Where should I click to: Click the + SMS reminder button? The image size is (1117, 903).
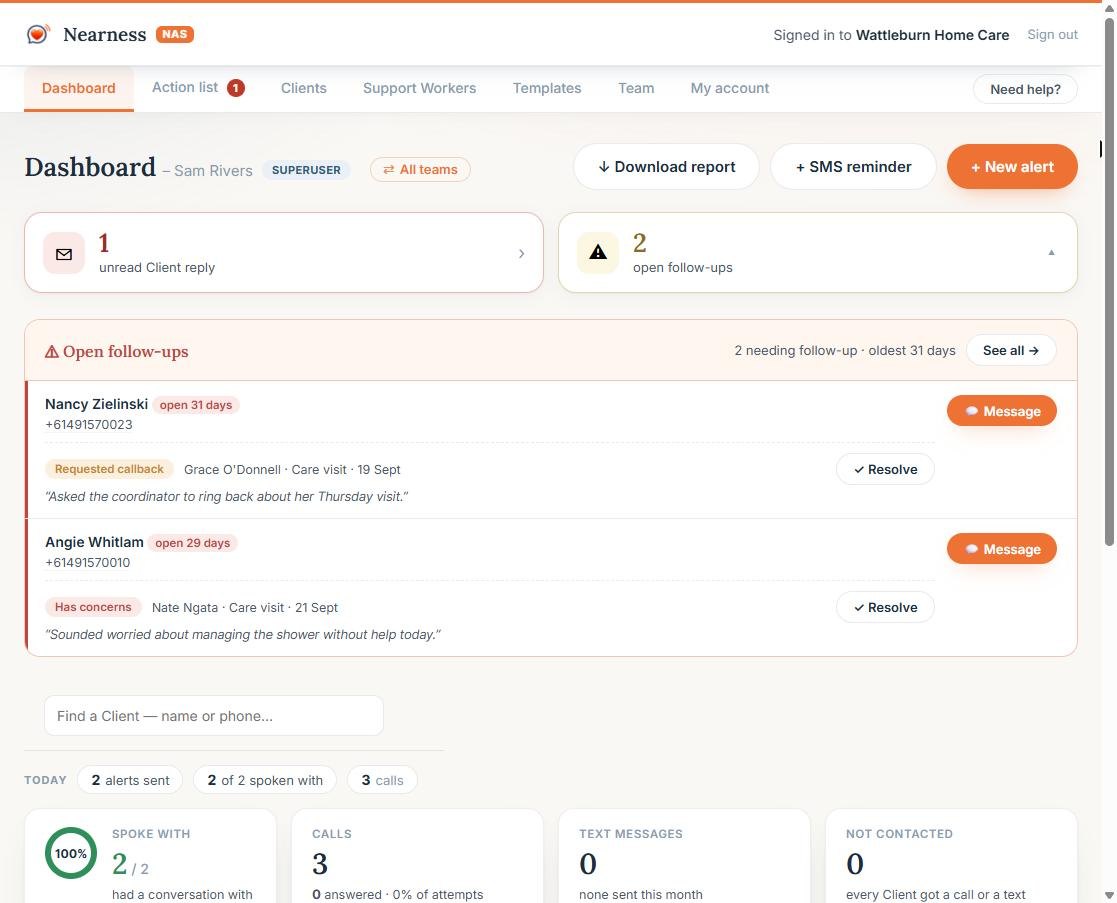point(853,167)
